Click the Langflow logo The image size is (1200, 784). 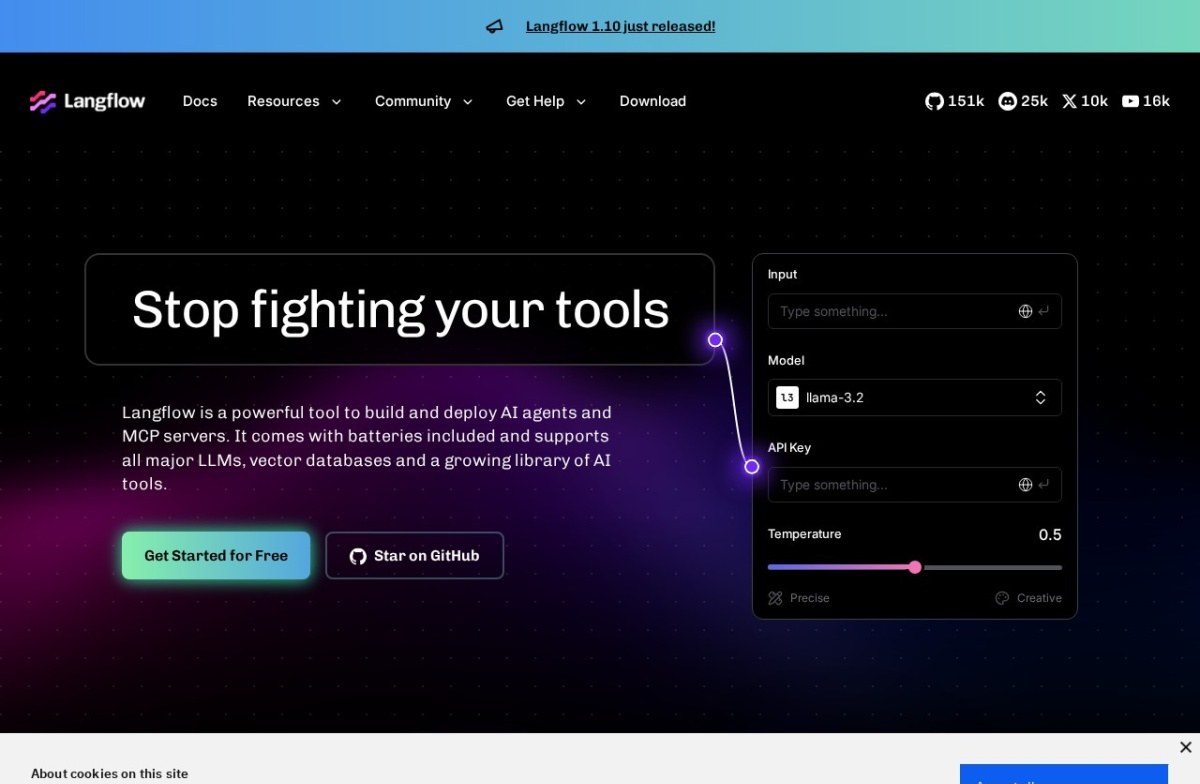point(87,101)
